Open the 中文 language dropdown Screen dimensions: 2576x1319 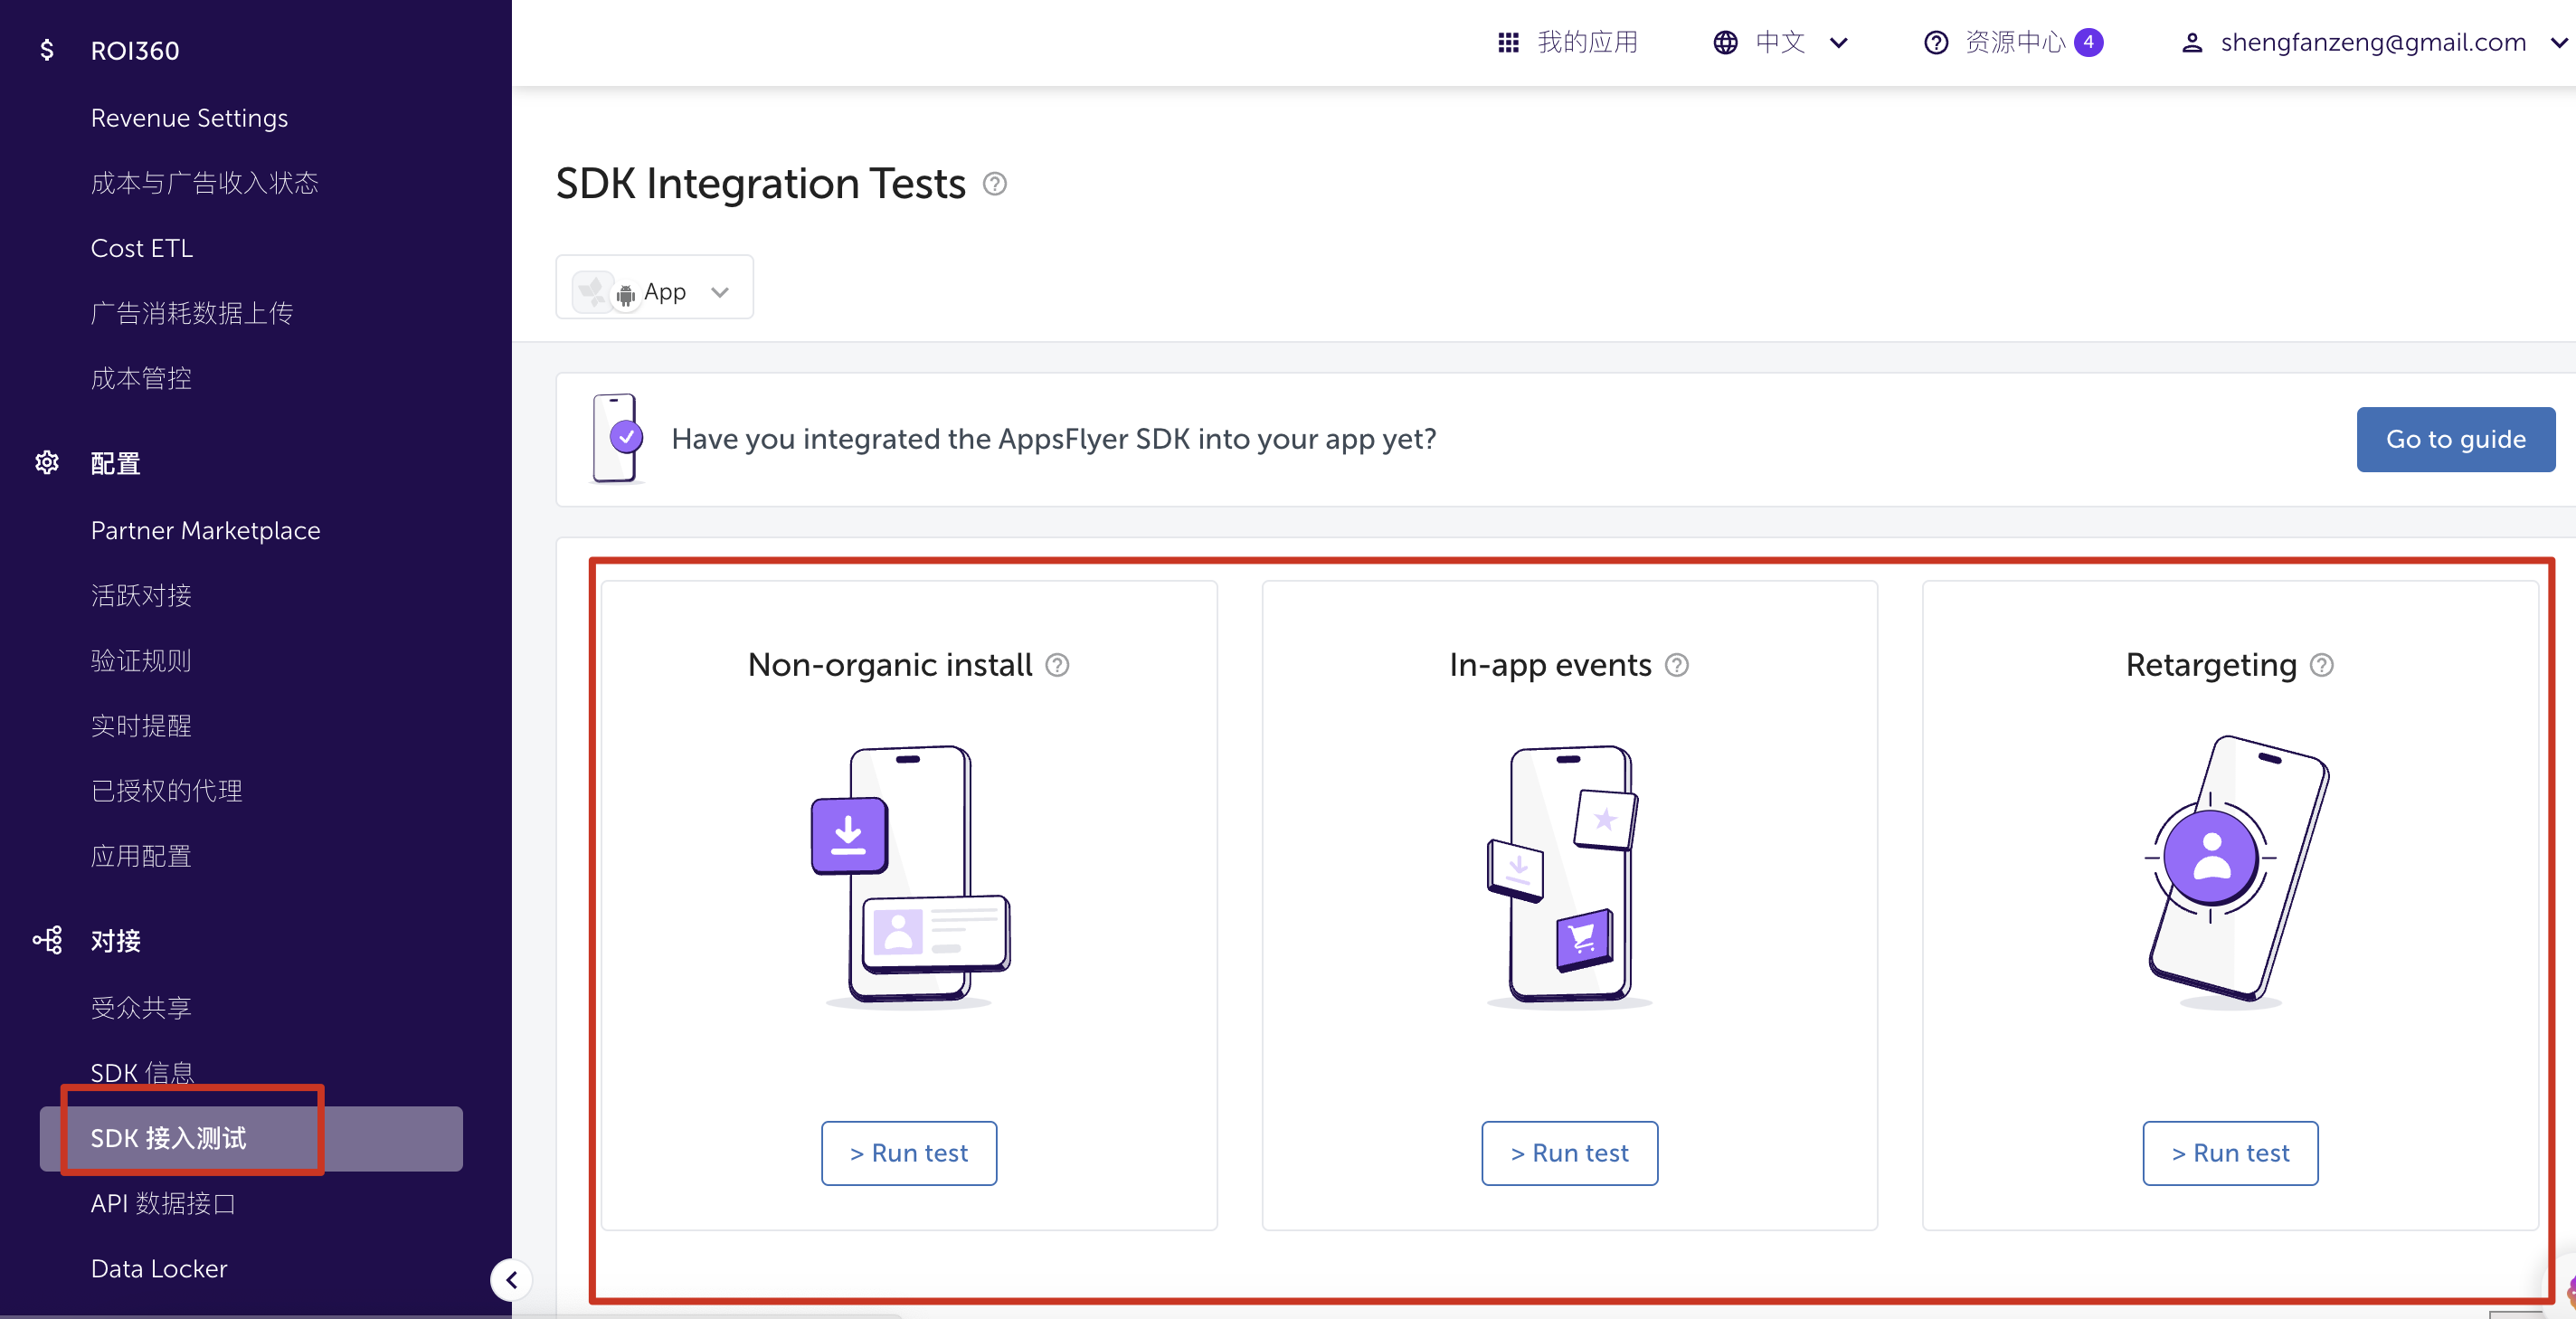click(1781, 43)
